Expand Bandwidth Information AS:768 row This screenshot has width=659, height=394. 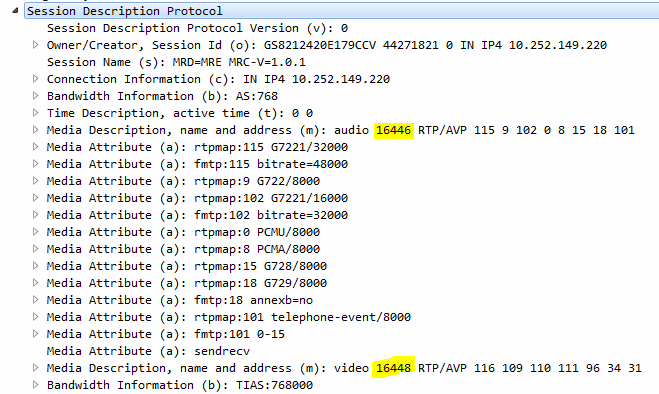[x=36, y=96]
